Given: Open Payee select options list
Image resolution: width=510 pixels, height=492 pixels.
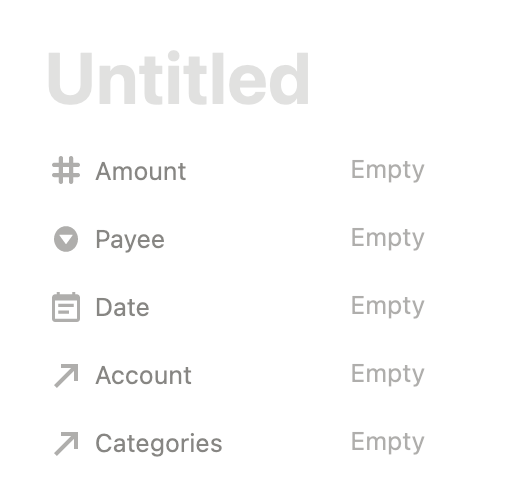Looking at the screenshot, I should 388,238.
